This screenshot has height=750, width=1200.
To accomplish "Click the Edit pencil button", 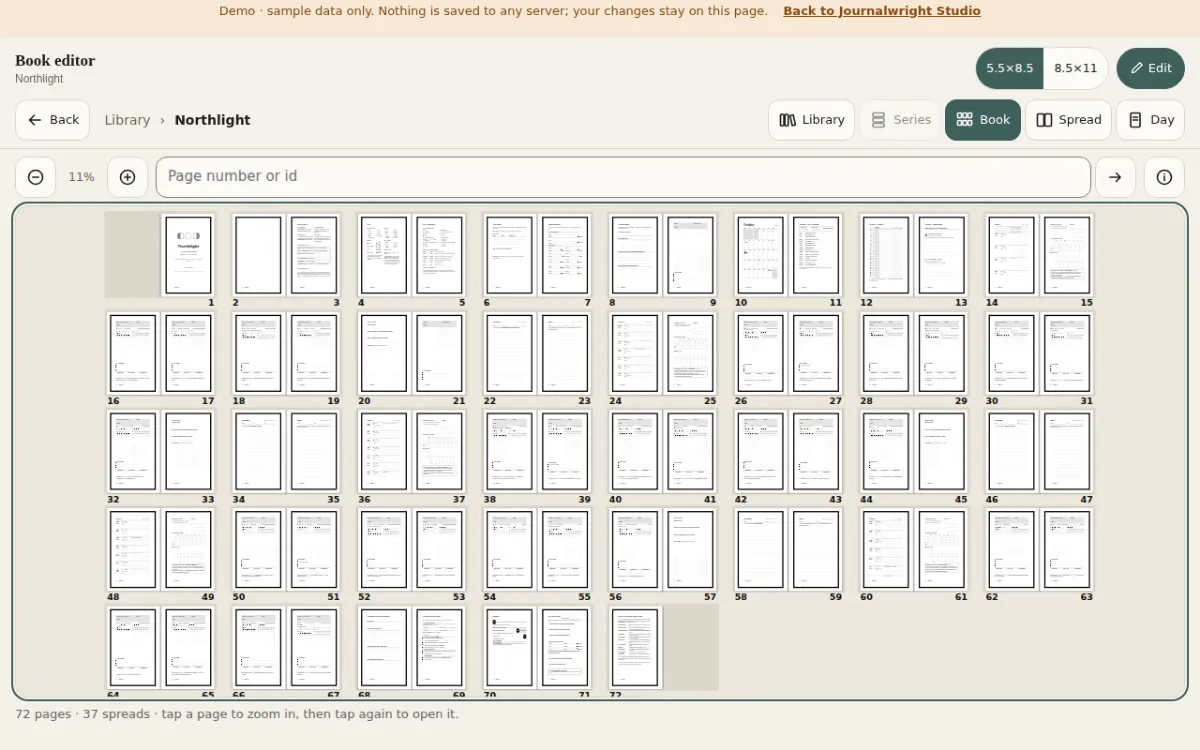I will coord(1150,68).
